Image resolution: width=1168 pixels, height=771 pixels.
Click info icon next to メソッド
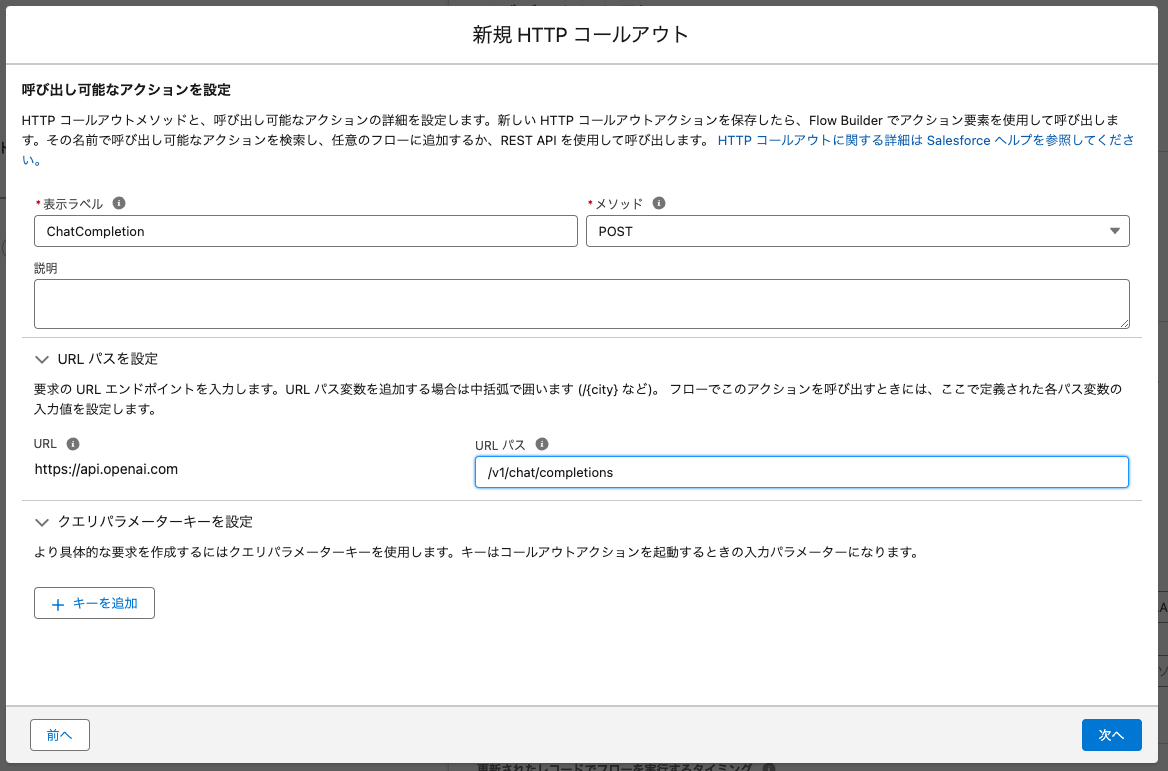pos(658,203)
